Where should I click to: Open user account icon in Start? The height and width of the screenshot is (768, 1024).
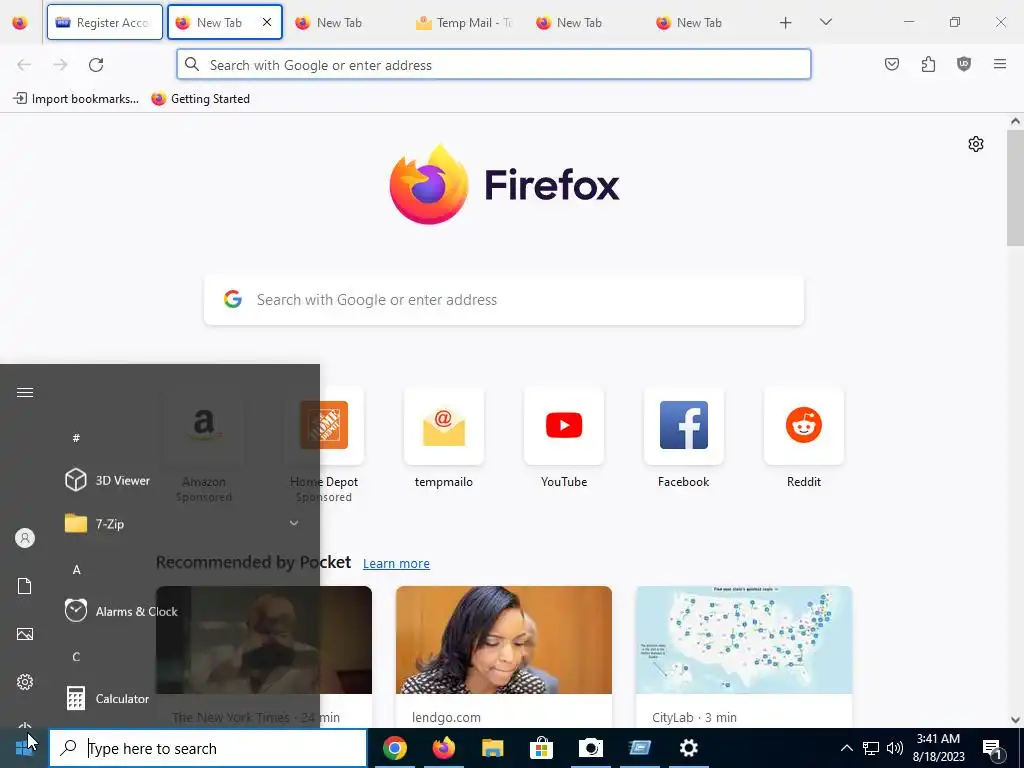(25, 538)
